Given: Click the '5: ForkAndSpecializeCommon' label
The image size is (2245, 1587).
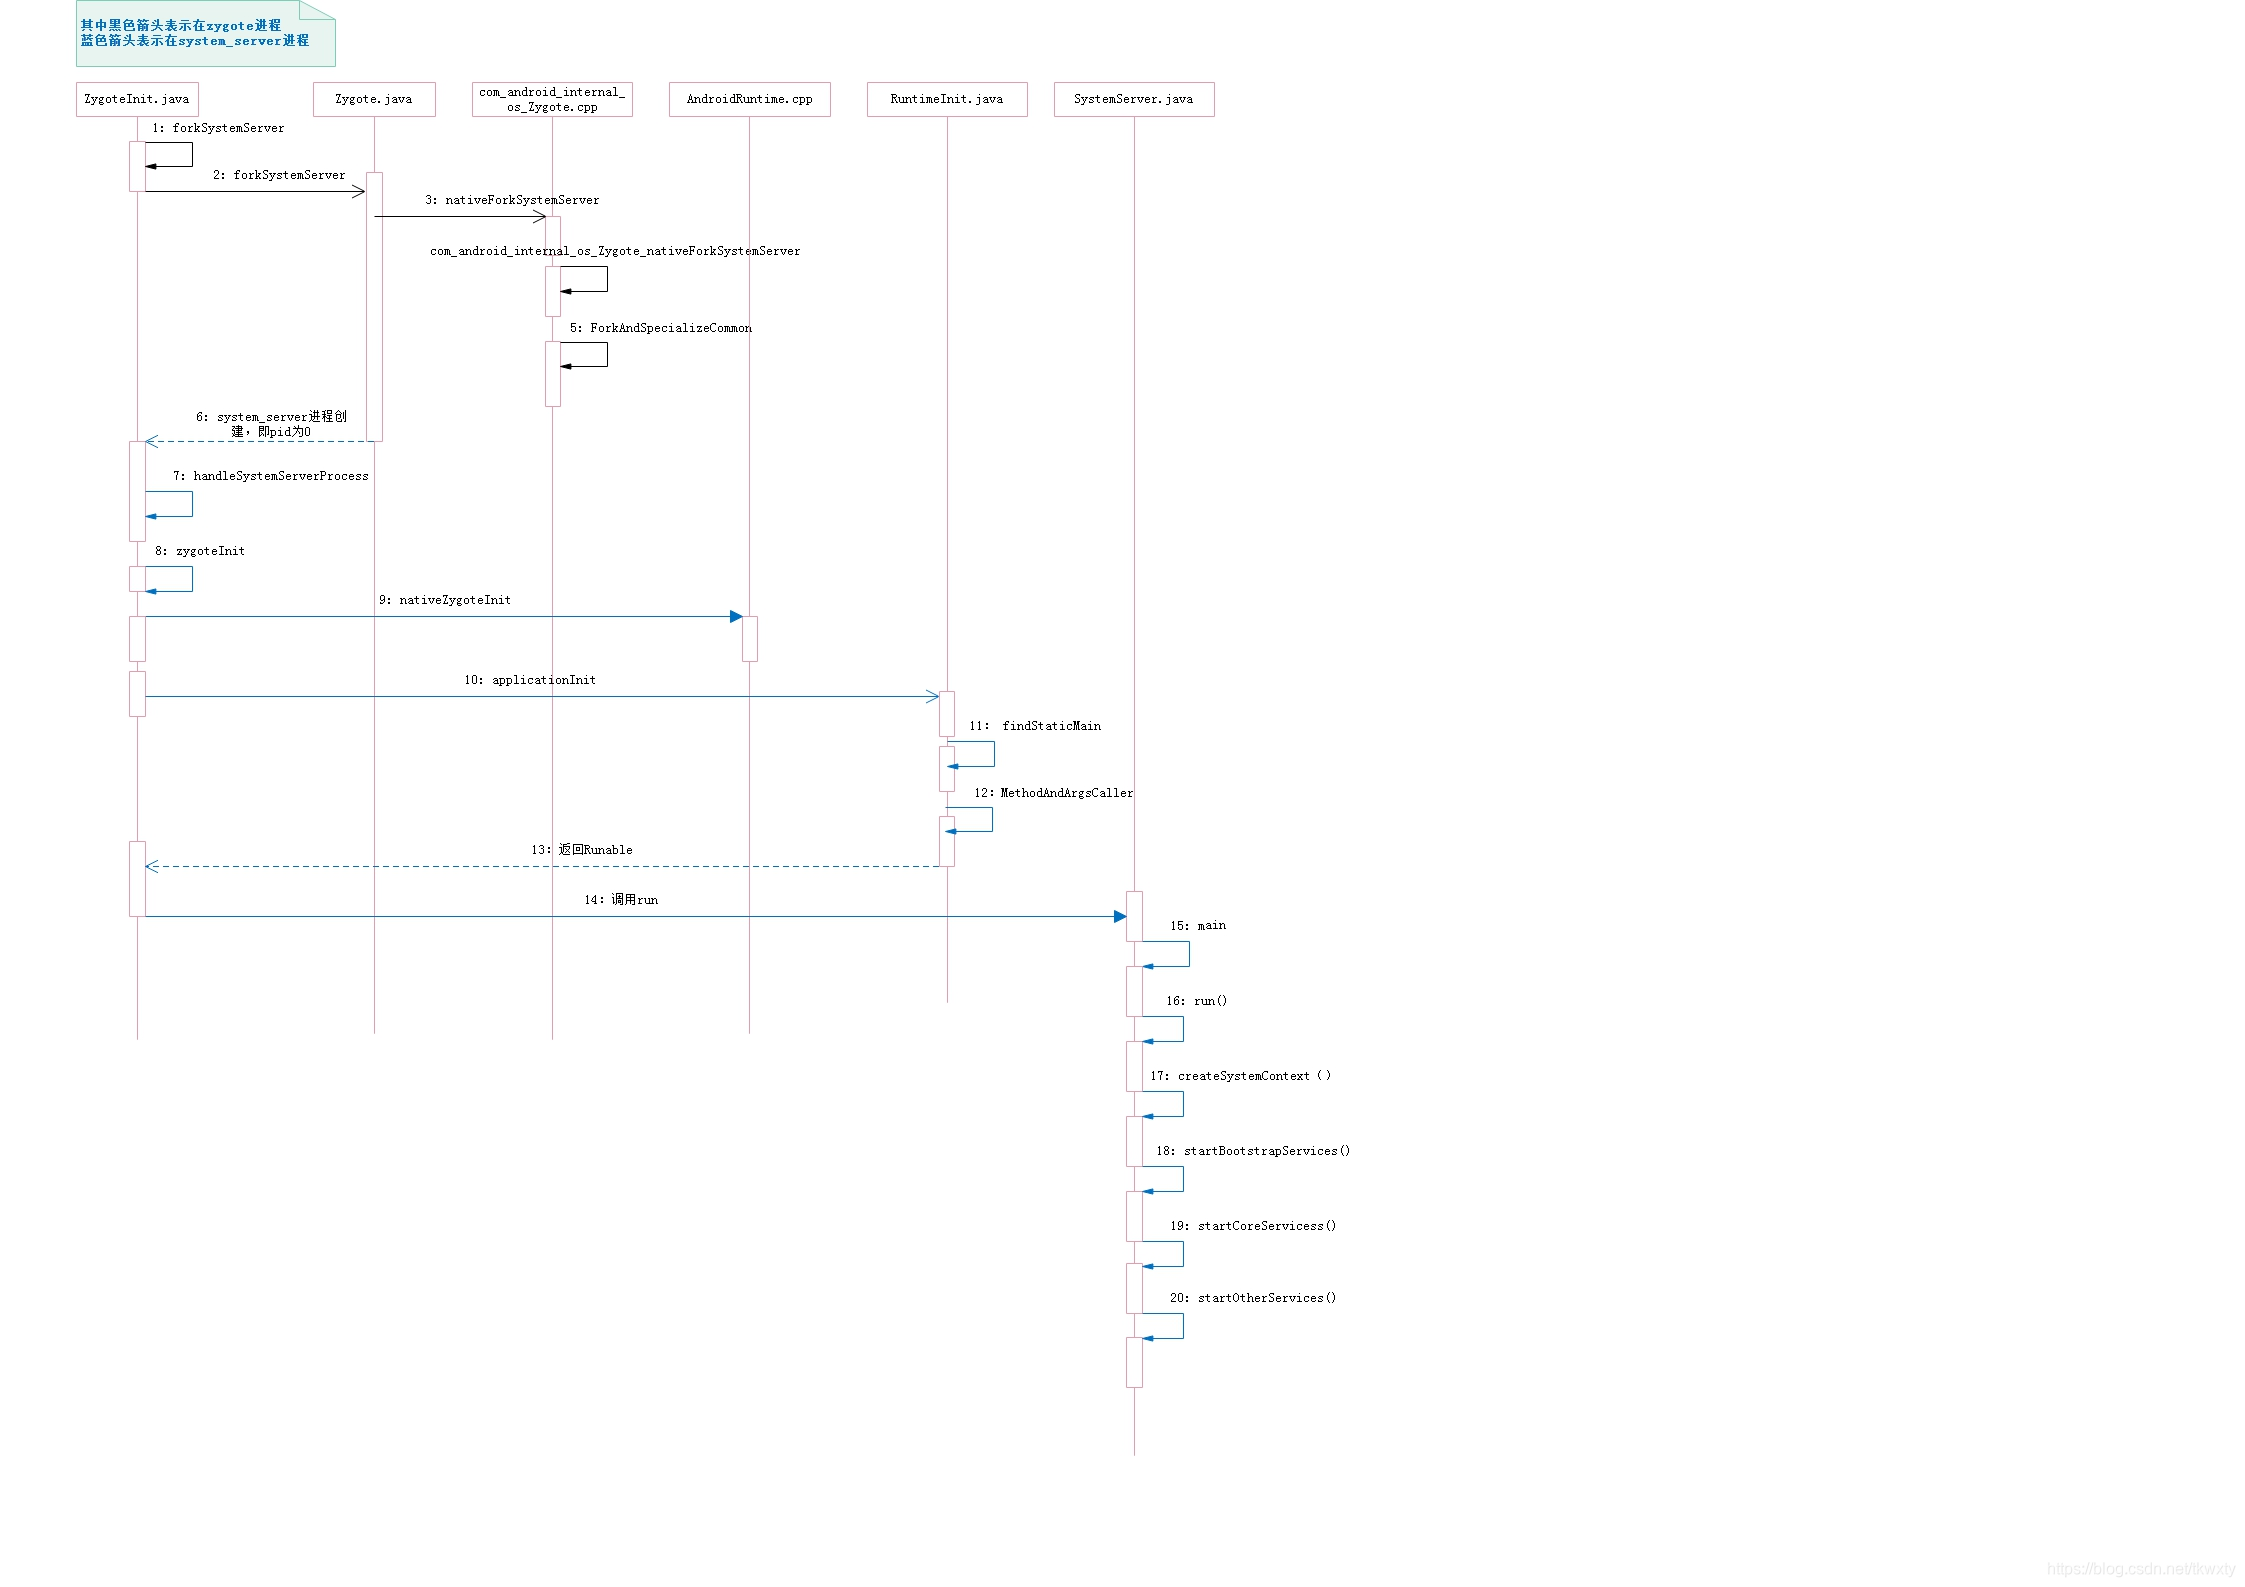Looking at the screenshot, I should tap(661, 328).
